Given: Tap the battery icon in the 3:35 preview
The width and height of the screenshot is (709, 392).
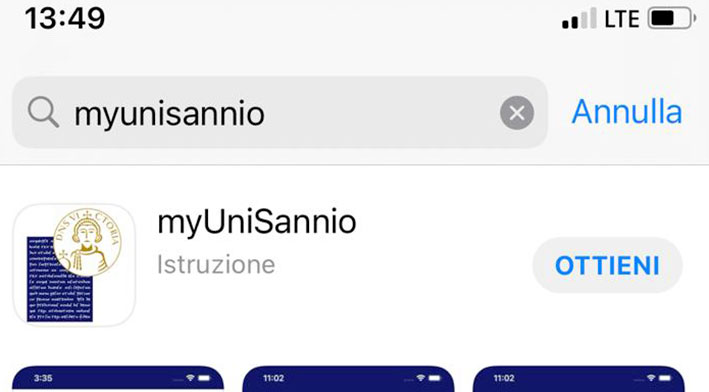Looking at the screenshot, I should point(204,378).
